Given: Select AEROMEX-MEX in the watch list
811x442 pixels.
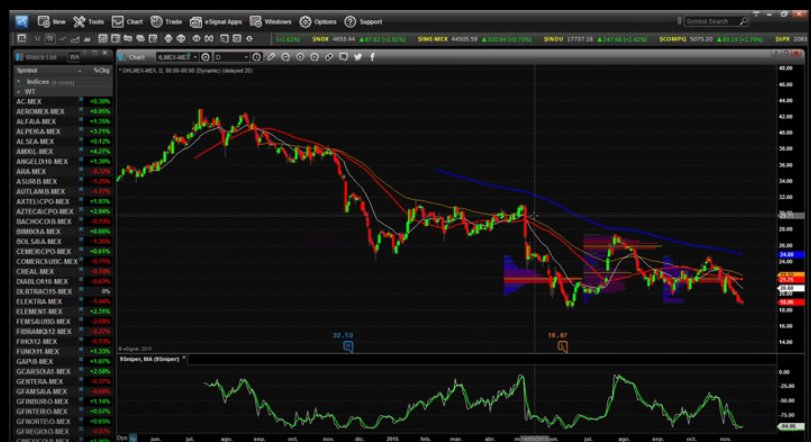Looking at the screenshot, I should coord(64,112).
